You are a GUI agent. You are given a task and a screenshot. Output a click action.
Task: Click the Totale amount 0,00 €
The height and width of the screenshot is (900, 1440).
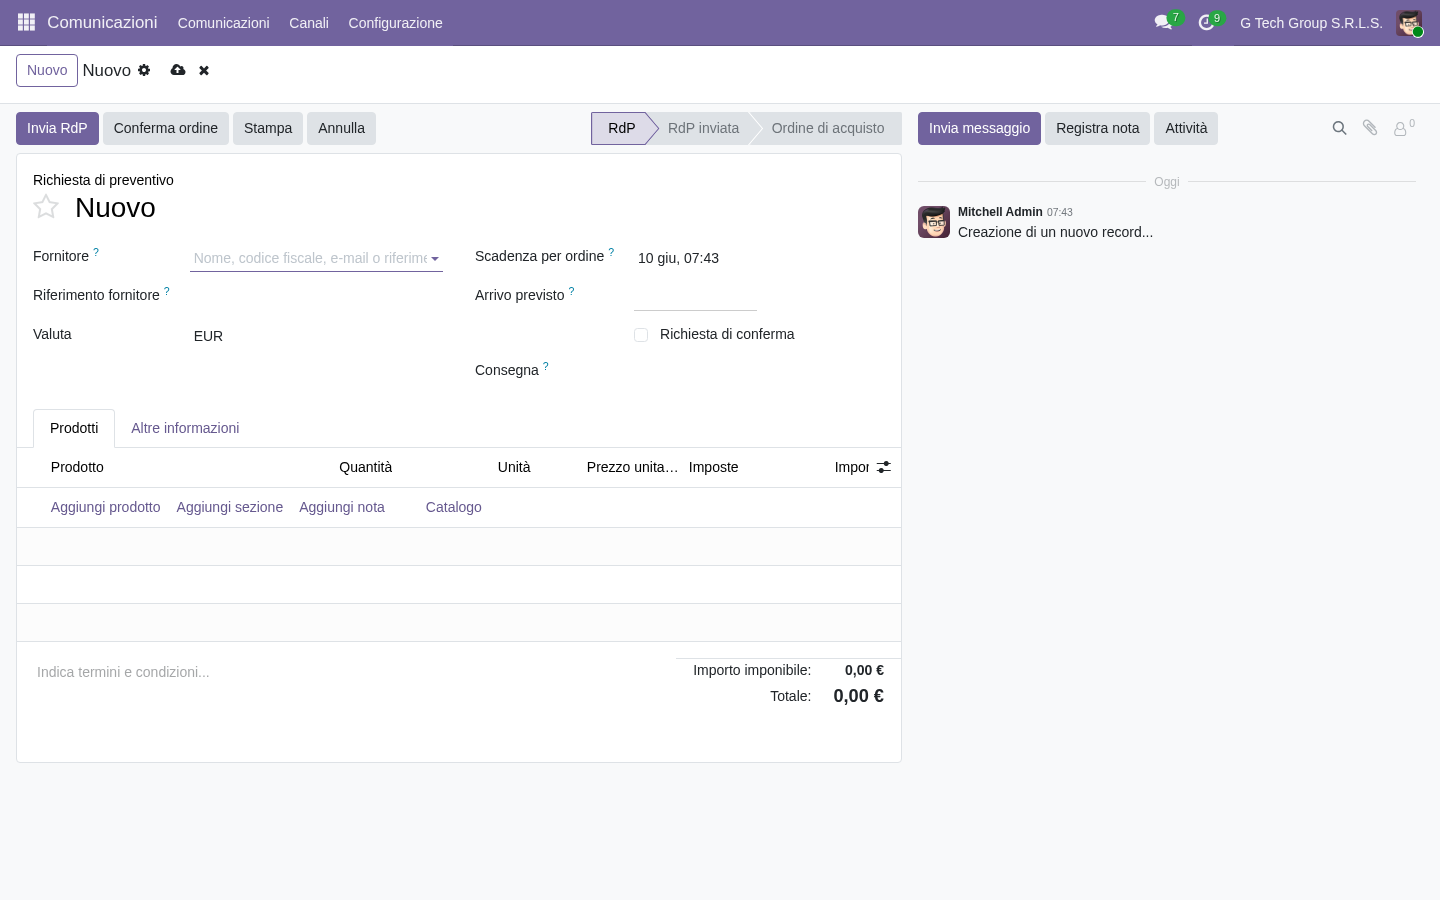click(x=858, y=696)
